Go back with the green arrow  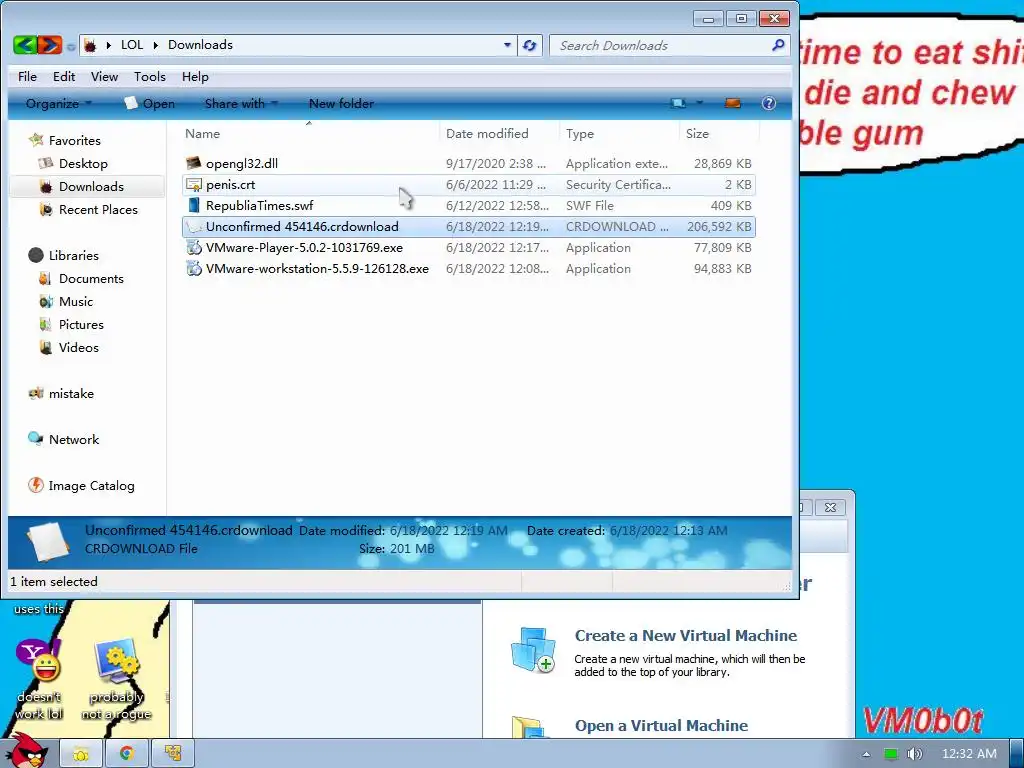pos(25,45)
